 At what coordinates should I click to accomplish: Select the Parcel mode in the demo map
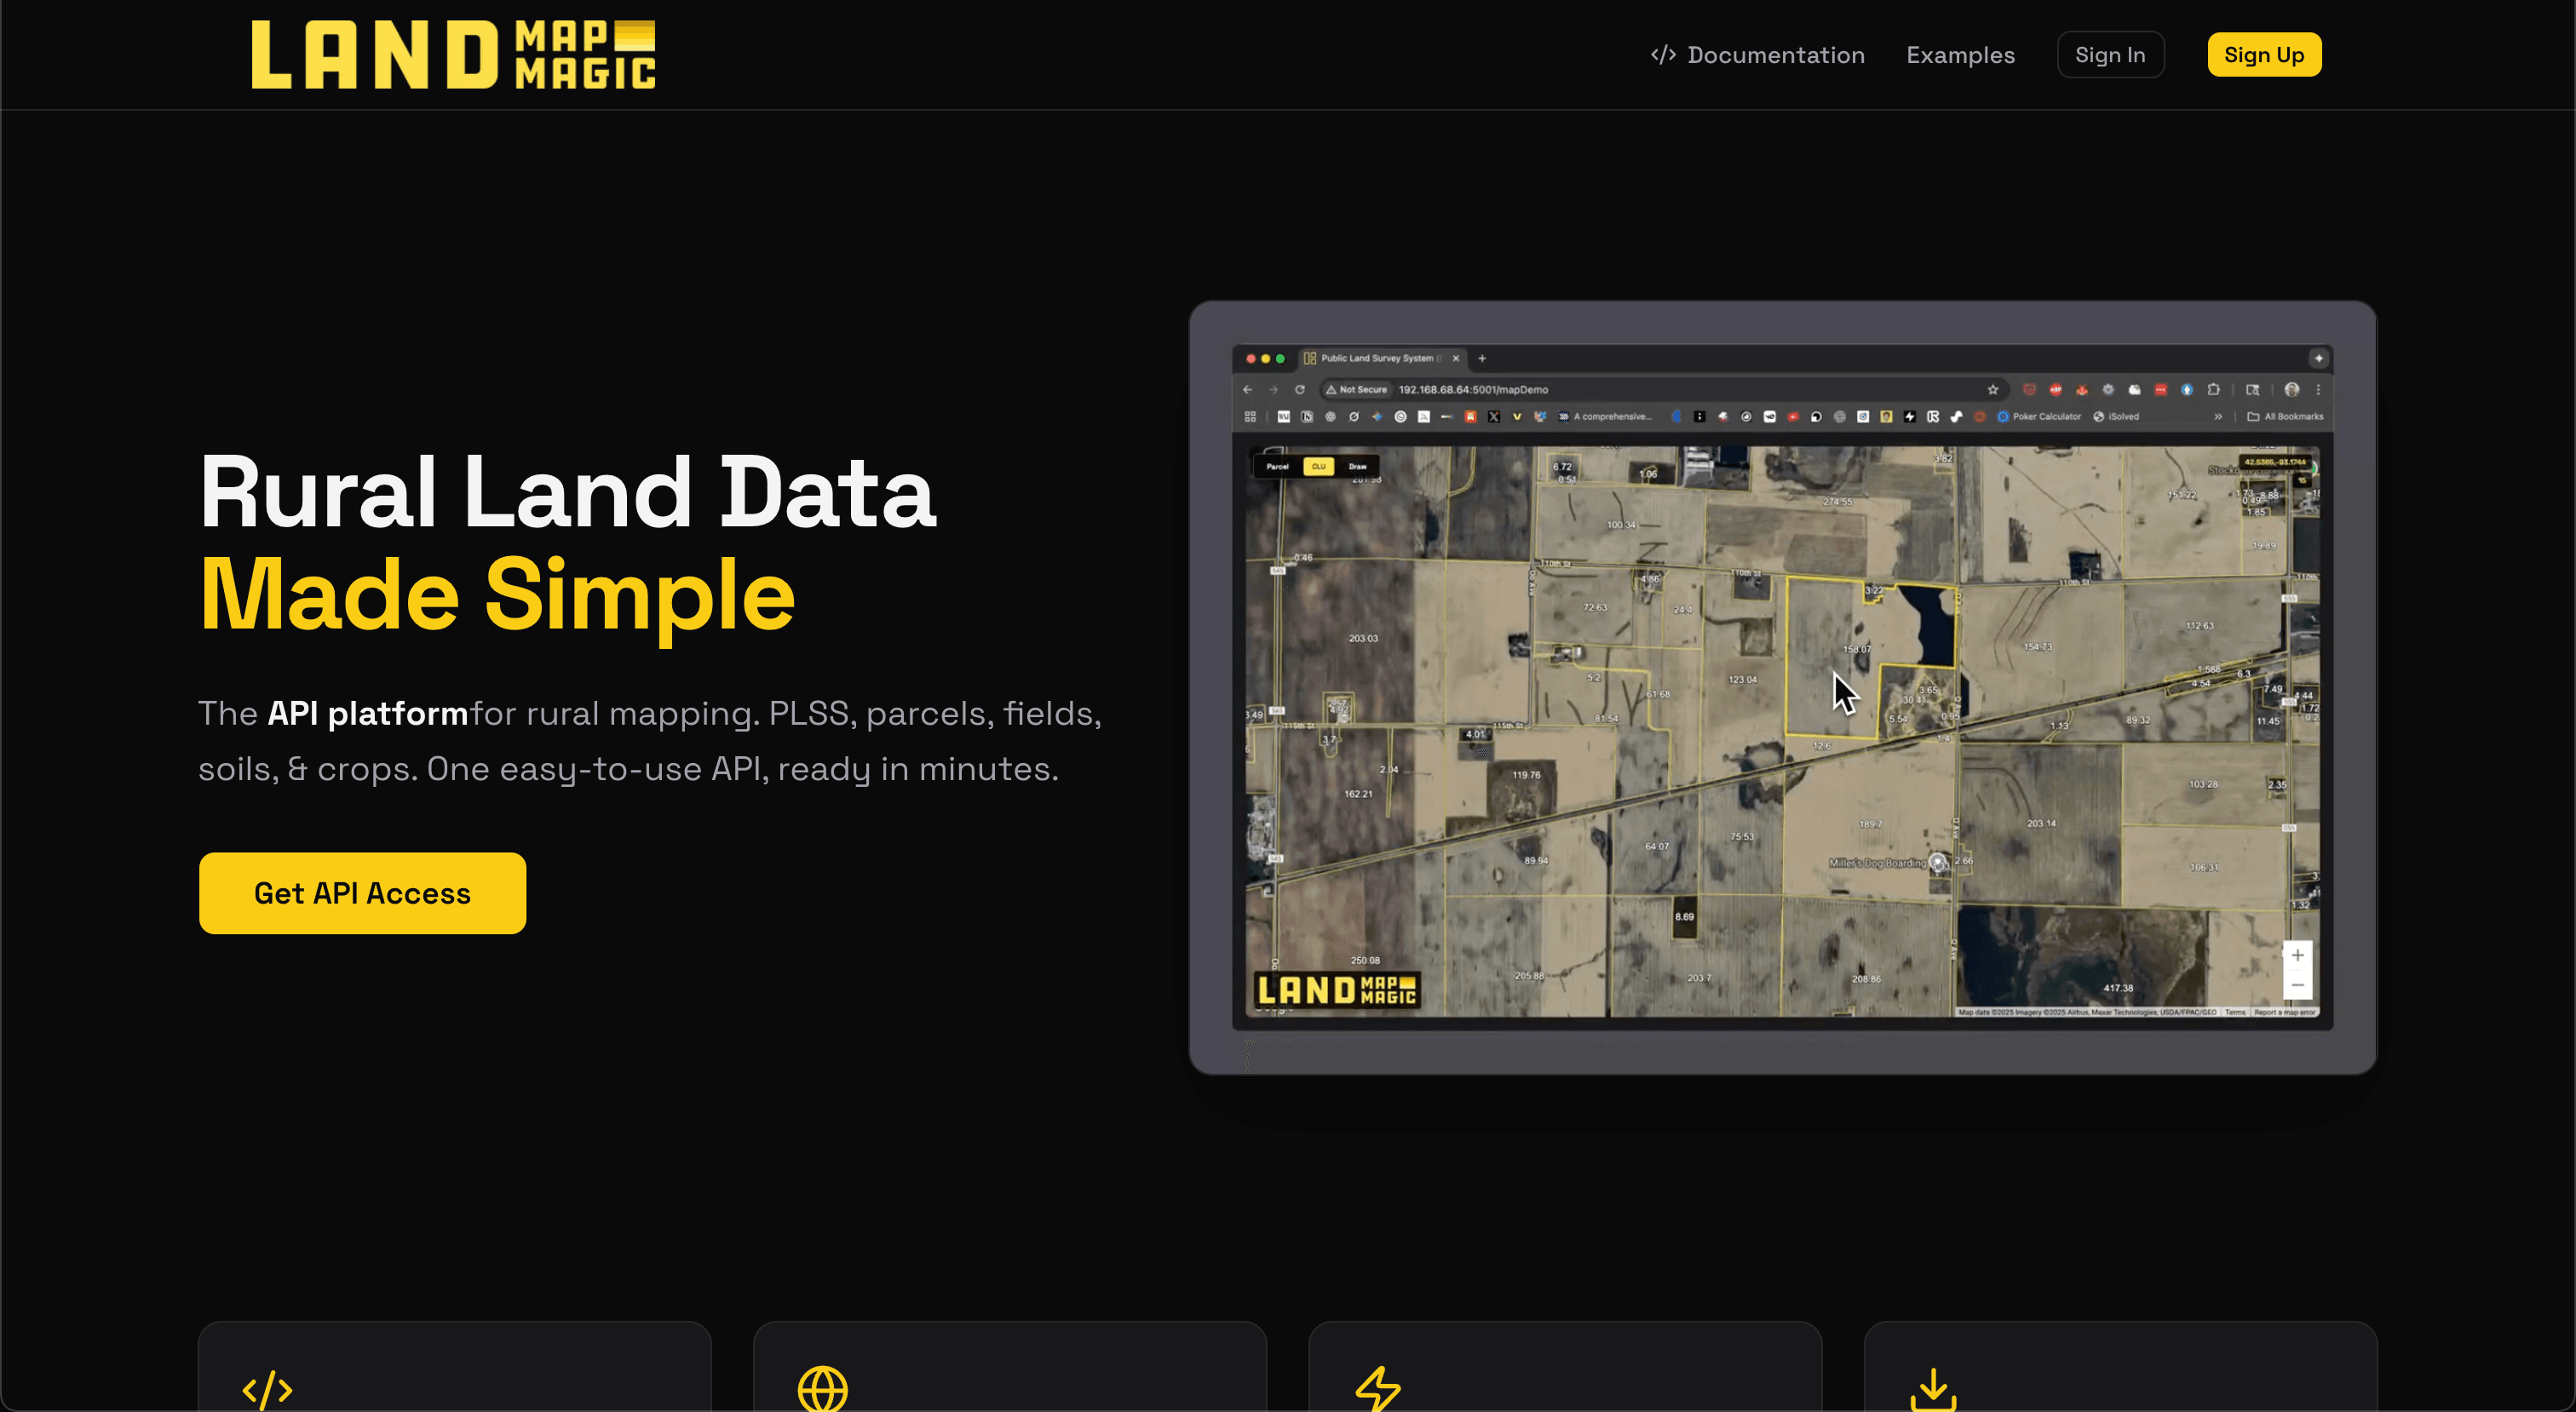1277,467
